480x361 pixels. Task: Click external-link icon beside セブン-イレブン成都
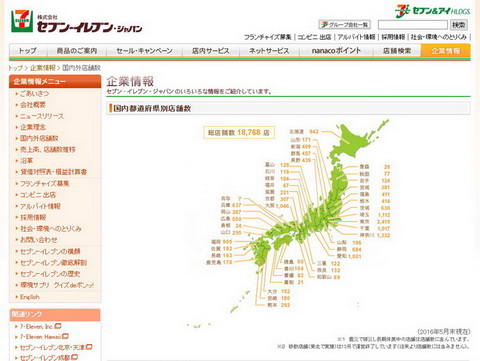pyautogui.click(x=75, y=357)
